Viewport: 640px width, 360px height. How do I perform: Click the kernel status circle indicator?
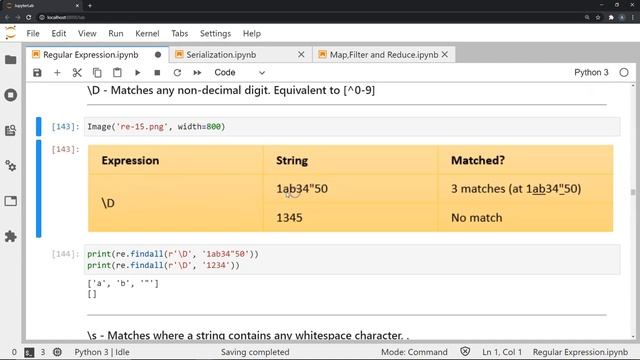[x=624, y=73]
